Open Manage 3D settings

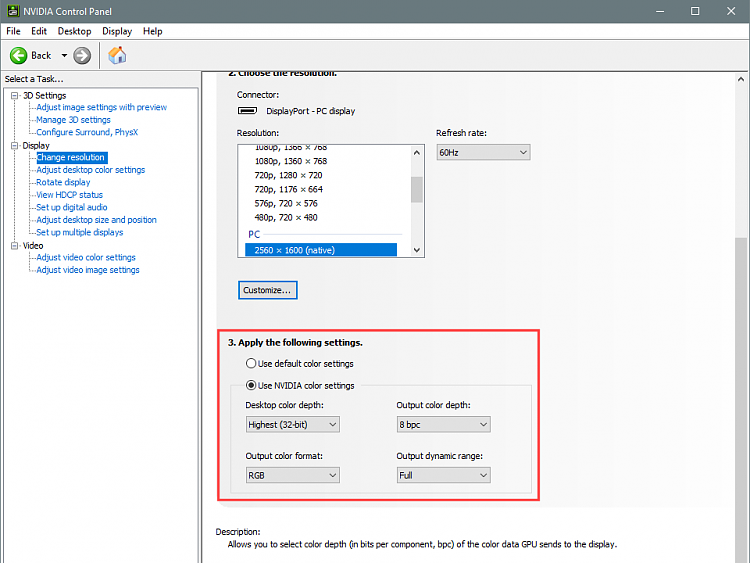tap(73, 120)
